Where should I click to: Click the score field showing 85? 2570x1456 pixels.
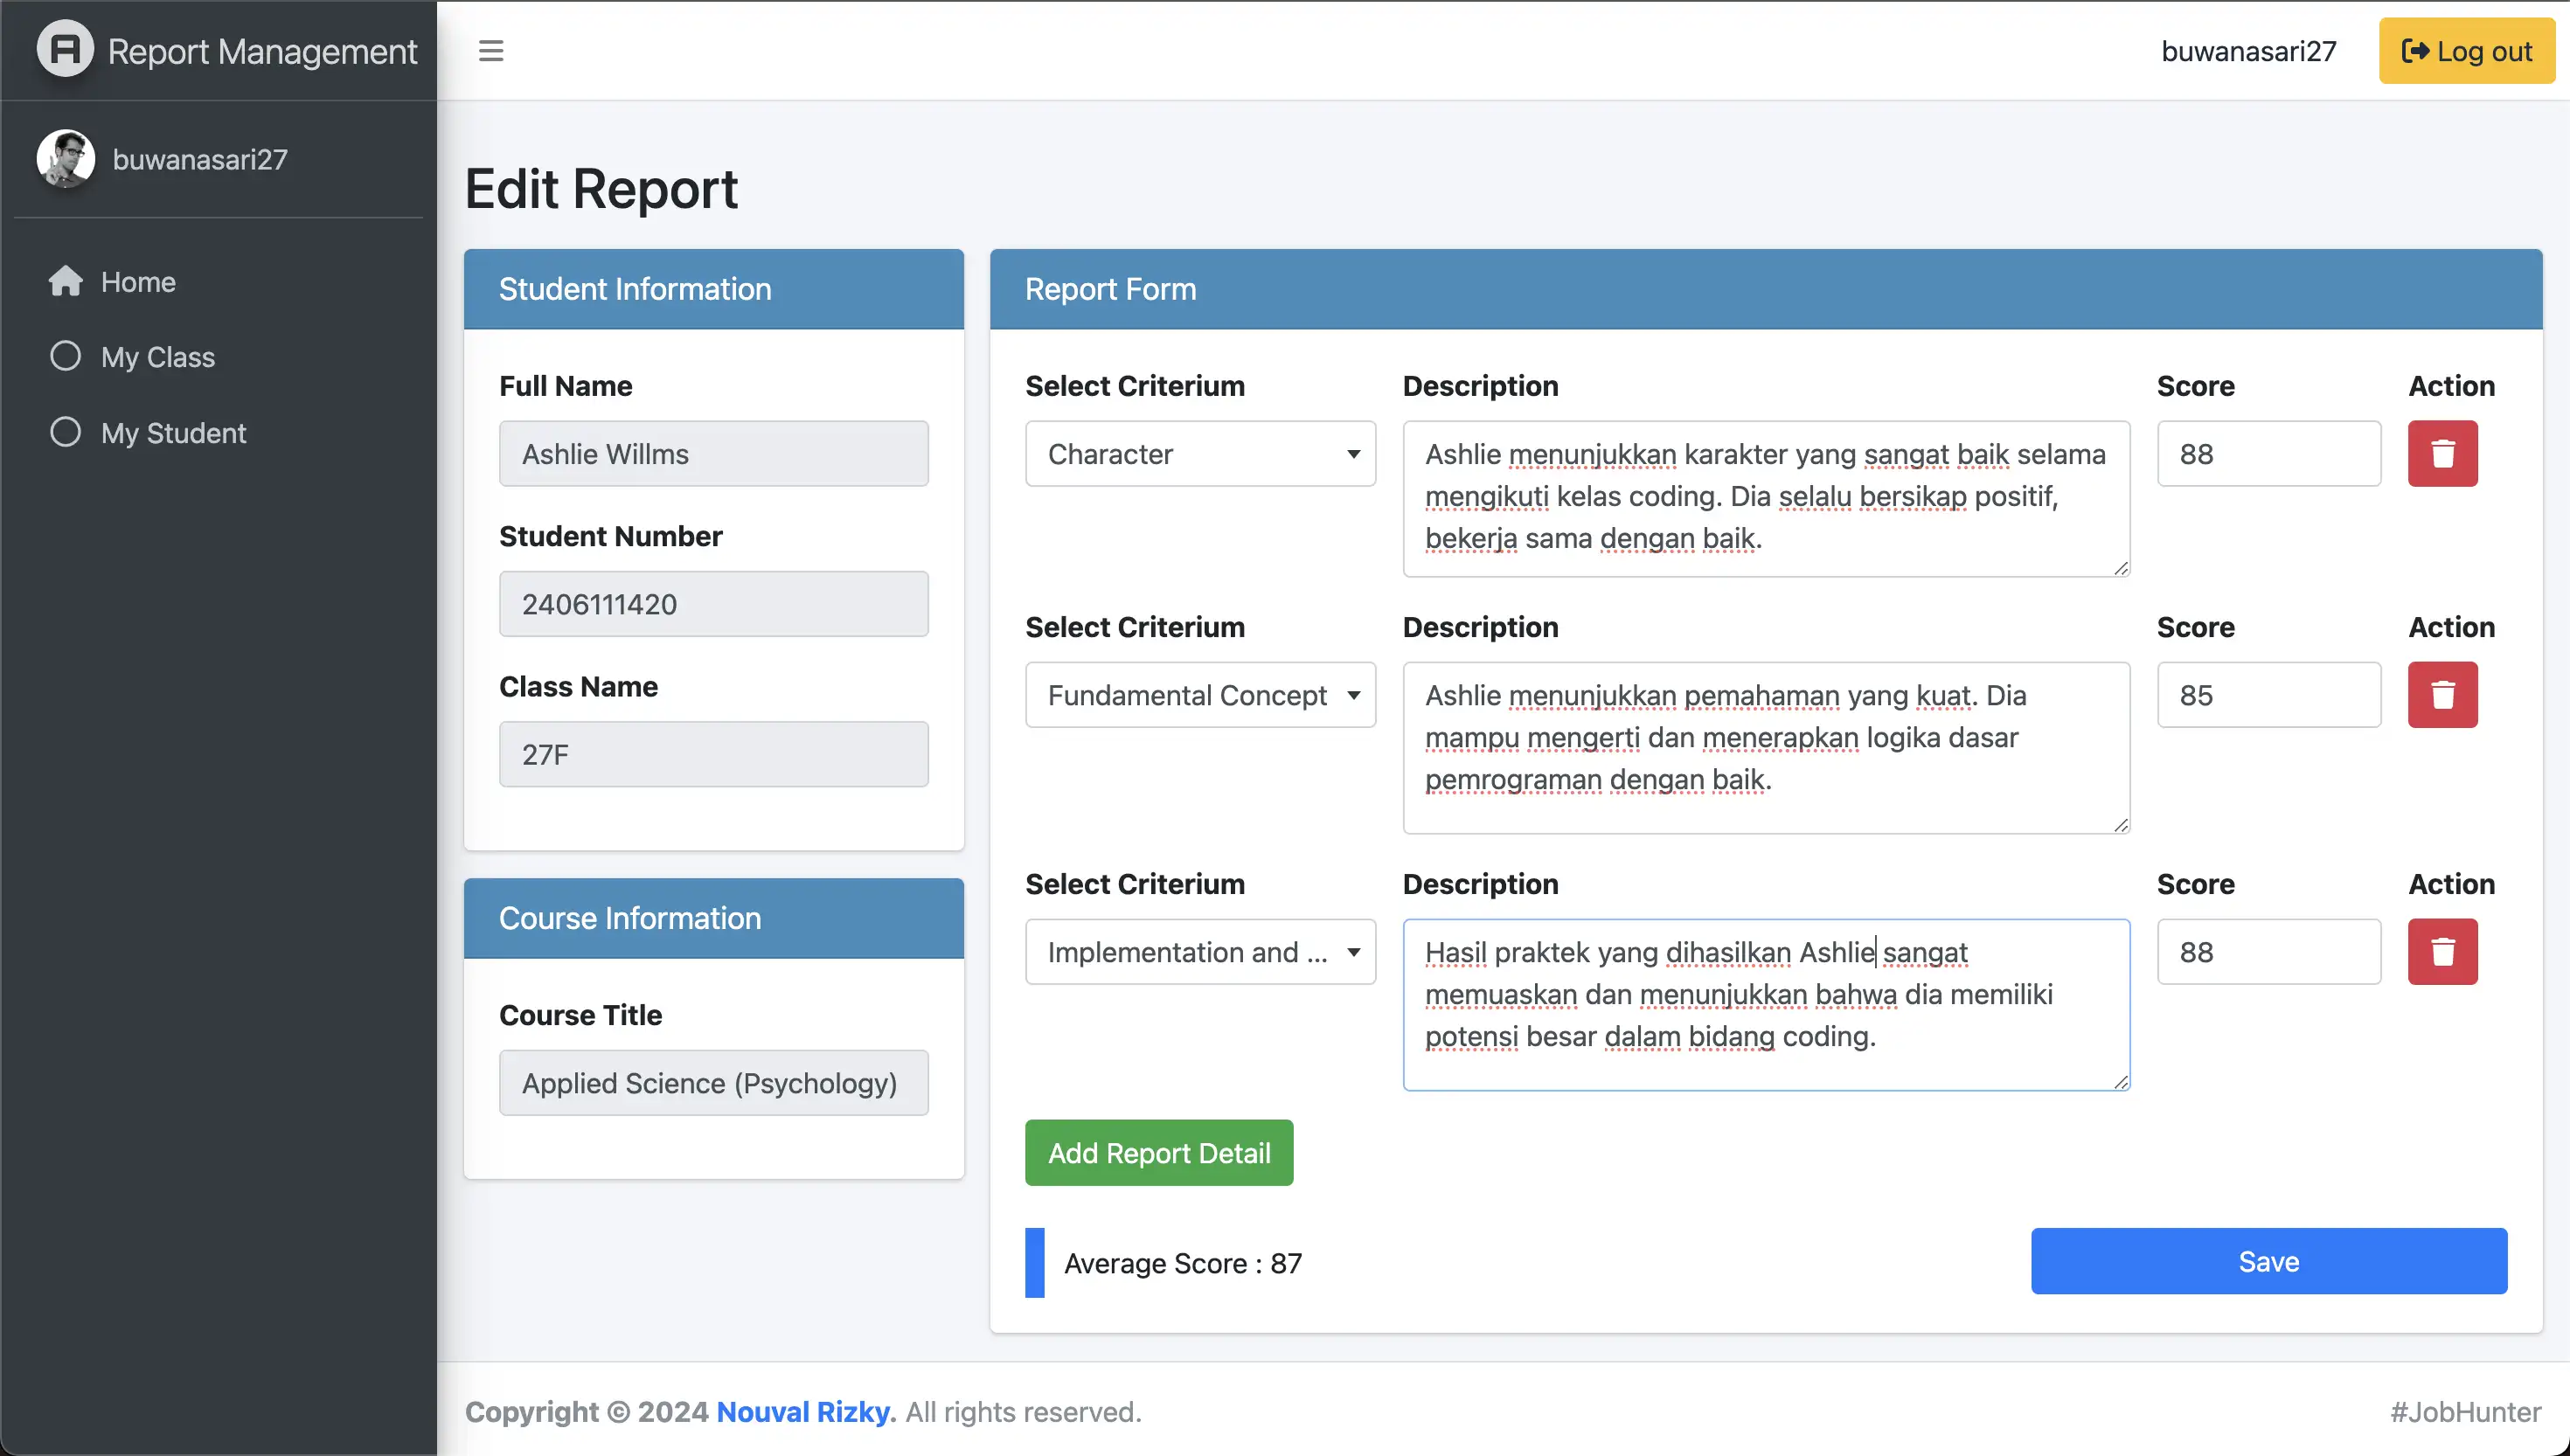click(2268, 695)
